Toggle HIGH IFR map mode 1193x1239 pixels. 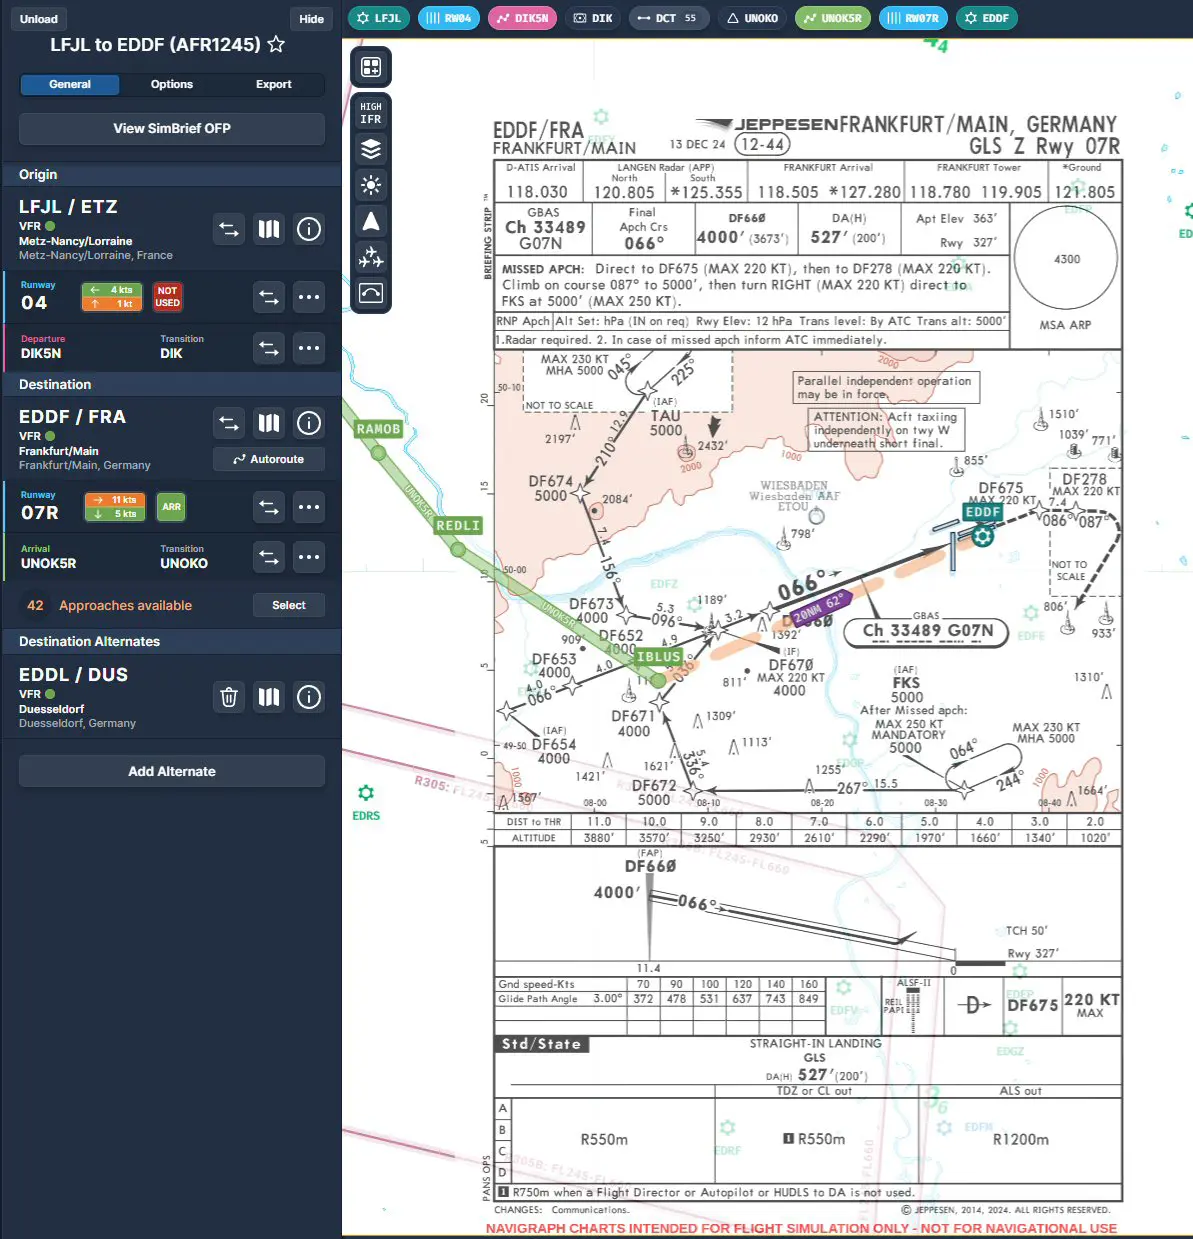click(x=371, y=113)
